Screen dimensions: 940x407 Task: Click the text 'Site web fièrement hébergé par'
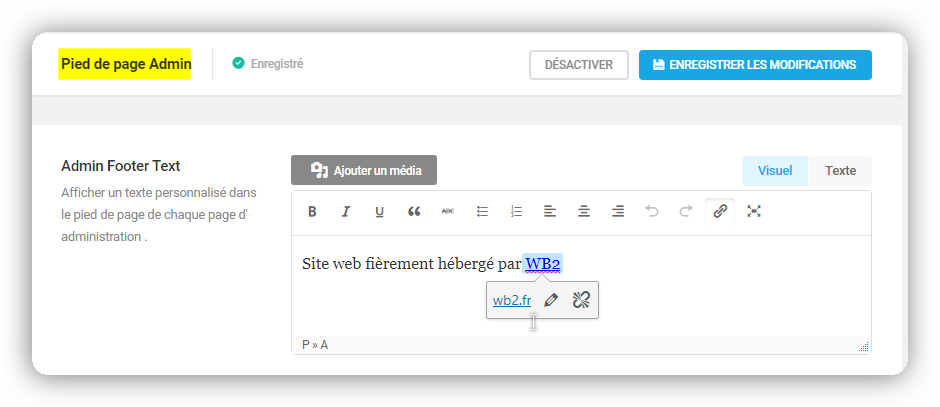(412, 264)
